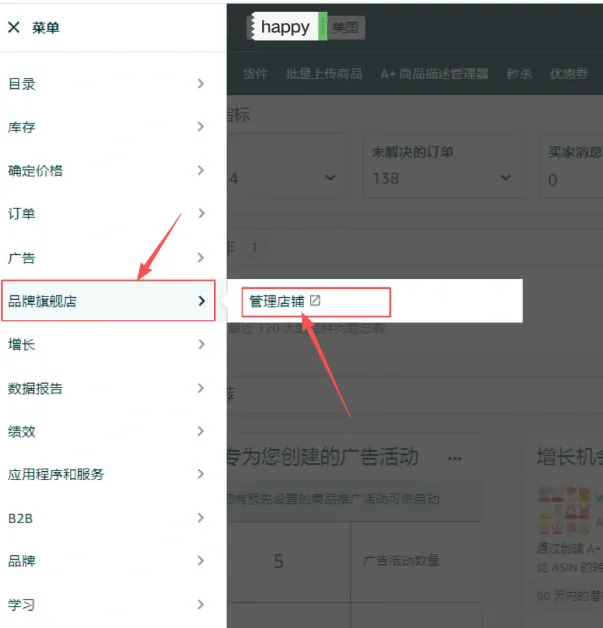Open the 管理店铺 link
Screen dimensions: 603x628
(277, 301)
